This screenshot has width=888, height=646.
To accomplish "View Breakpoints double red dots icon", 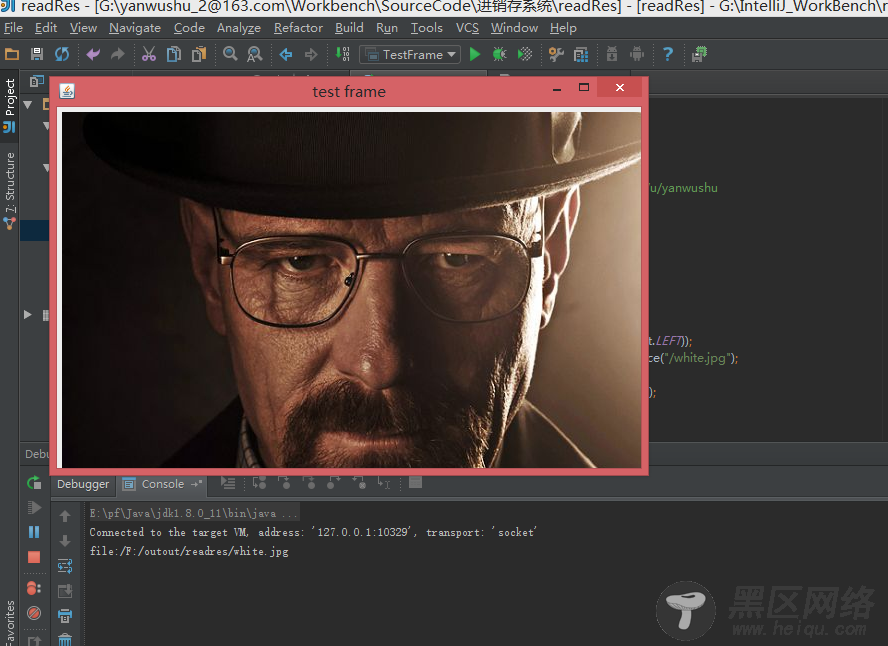I will click(34, 588).
